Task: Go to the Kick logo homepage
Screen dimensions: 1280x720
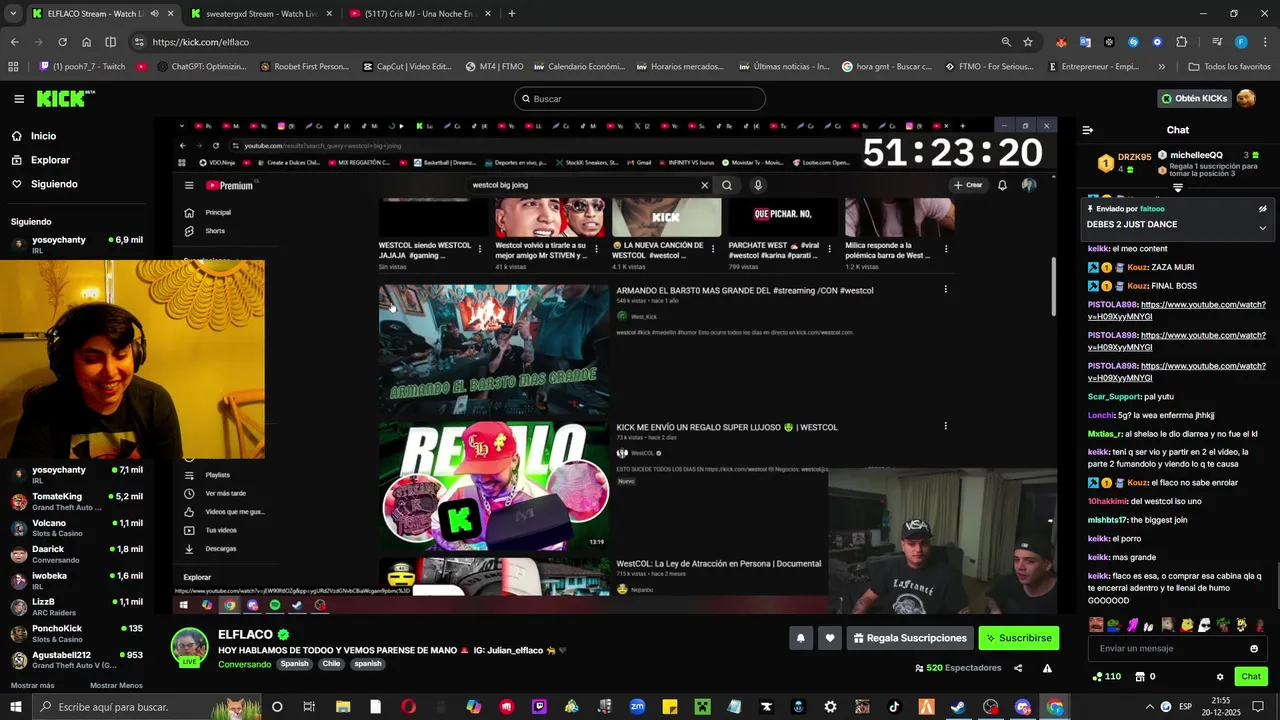Action: point(65,99)
